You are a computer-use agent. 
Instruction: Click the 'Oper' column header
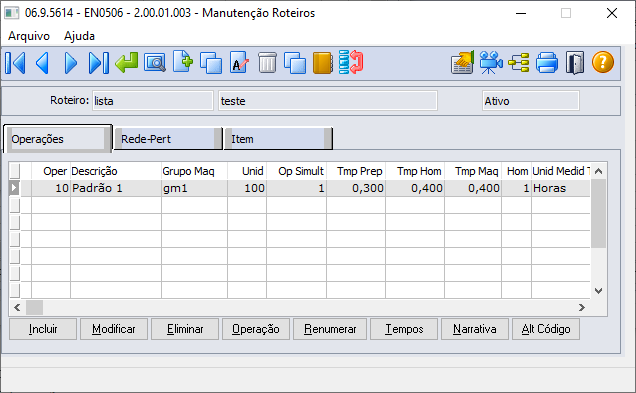(51, 171)
